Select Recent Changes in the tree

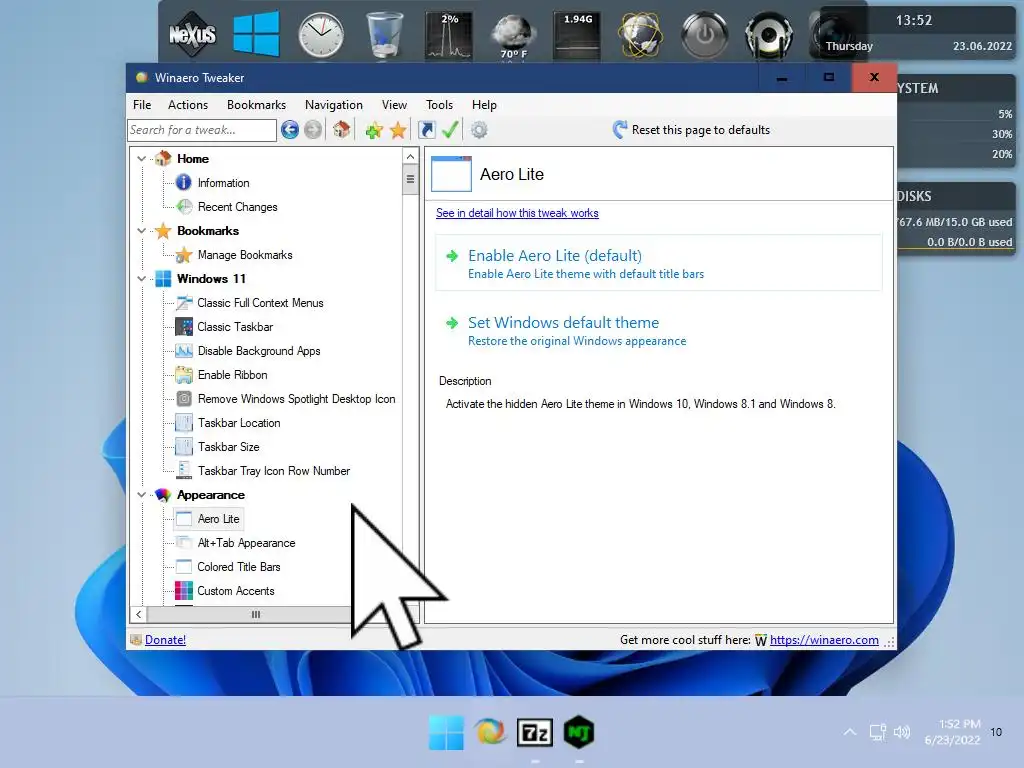(238, 207)
